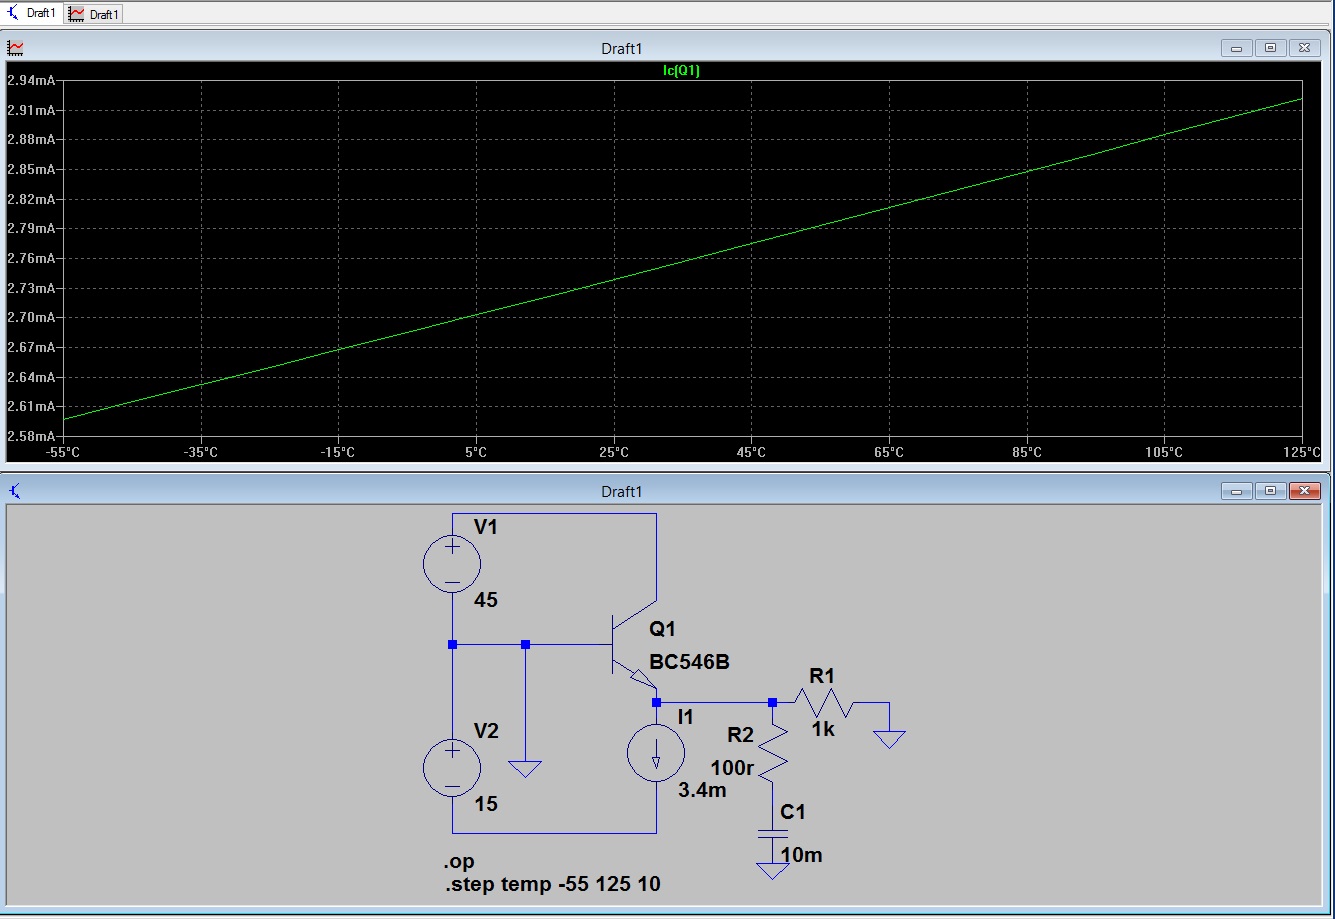Click the waveform window title-bar icon
This screenshot has height=919, width=1335.
pyautogui.click(x=16, y=47)
